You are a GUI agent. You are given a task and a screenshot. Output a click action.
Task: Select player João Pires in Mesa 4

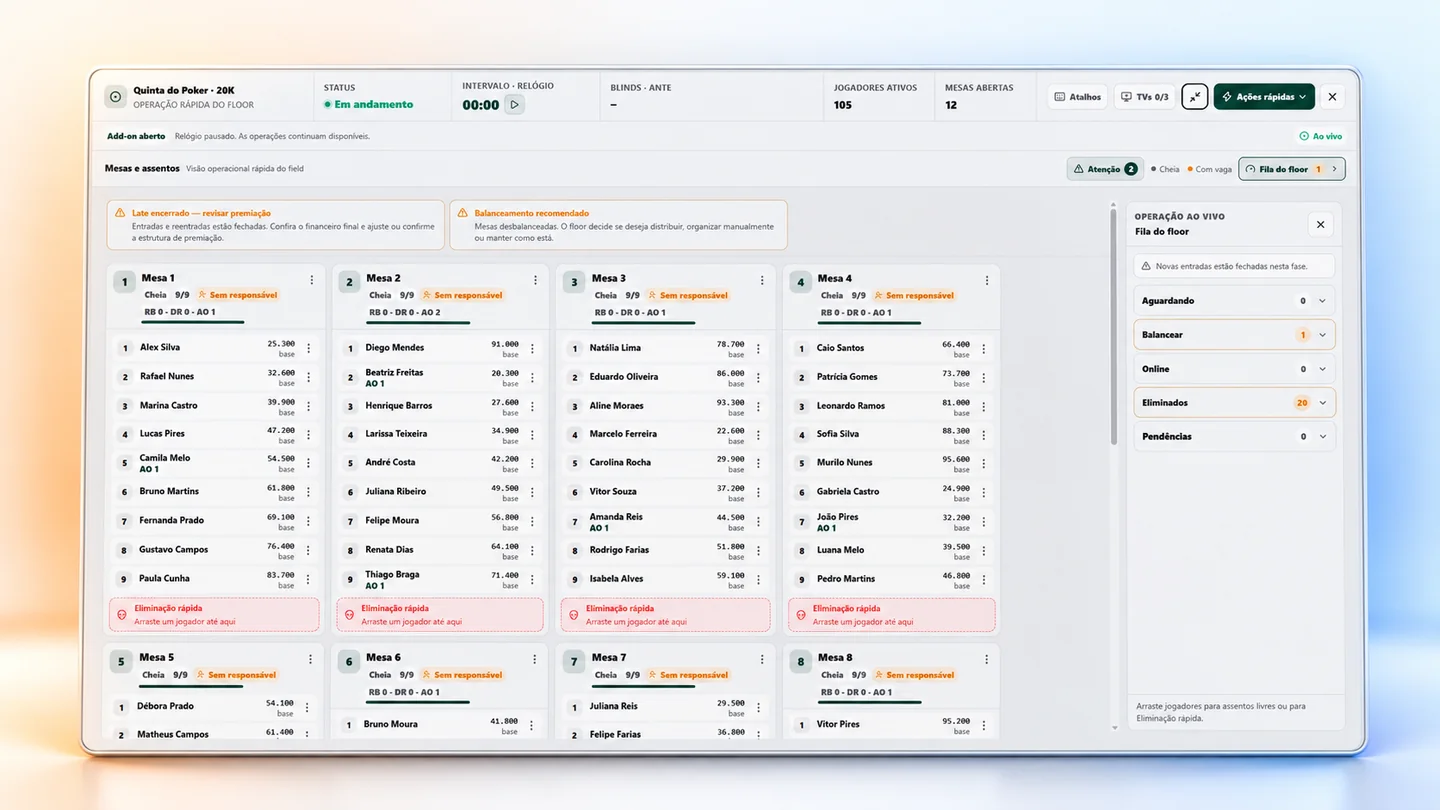click(892, 522)
